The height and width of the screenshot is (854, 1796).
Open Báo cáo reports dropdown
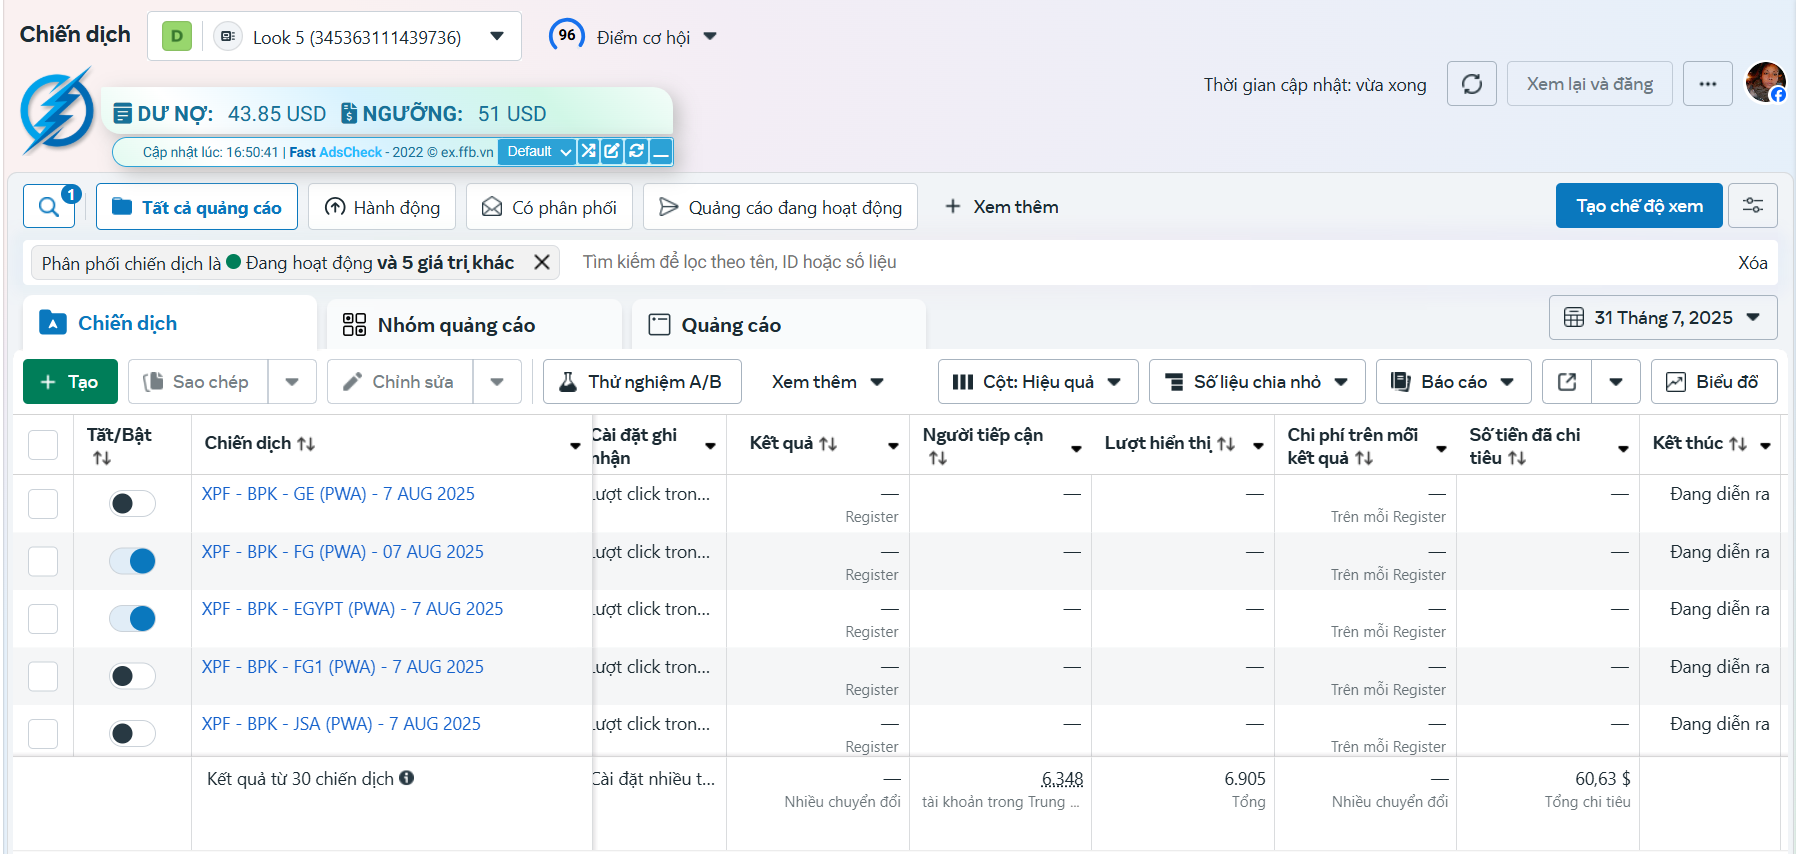coord(1454,382)
